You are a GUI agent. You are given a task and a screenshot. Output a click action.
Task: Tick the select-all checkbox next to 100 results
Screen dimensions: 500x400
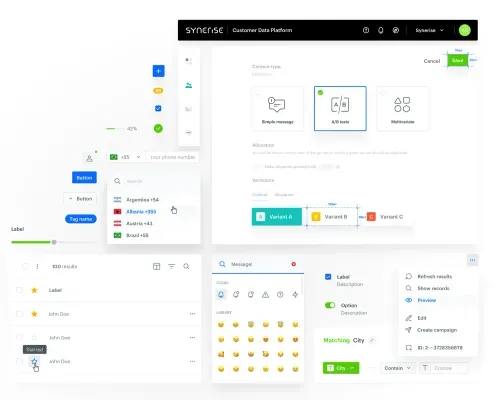coord(25,266)
